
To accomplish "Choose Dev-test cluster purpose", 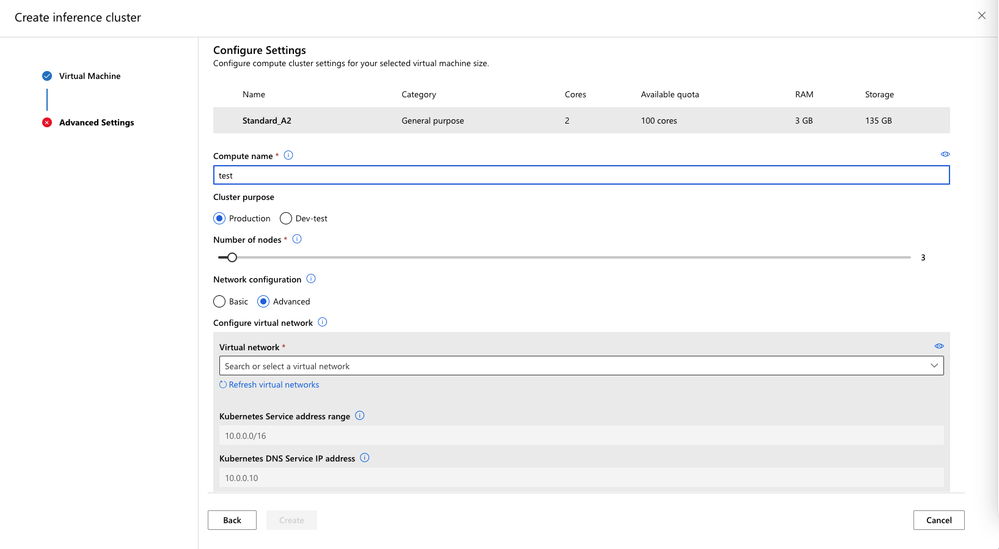I will tap(285, 218).
